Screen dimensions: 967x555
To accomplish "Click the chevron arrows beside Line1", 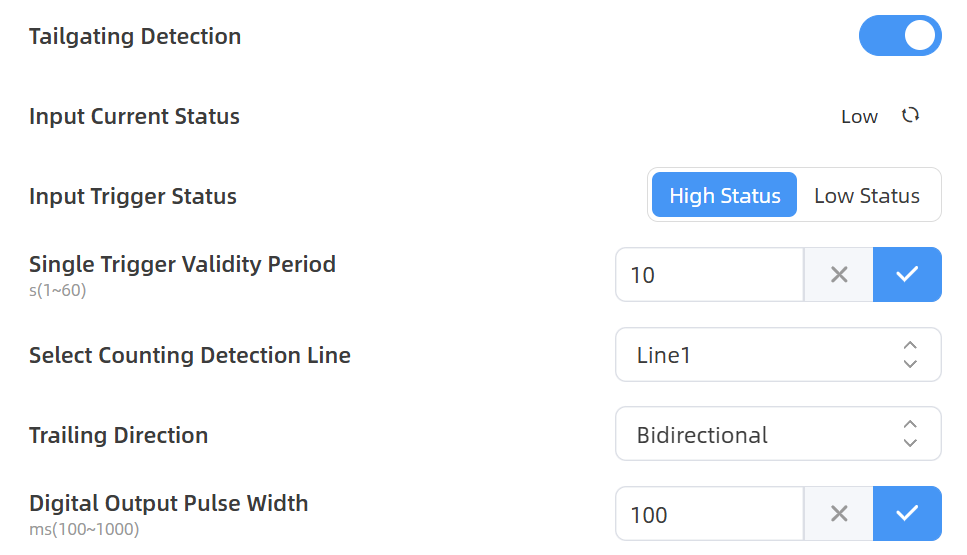I will 910,355.
